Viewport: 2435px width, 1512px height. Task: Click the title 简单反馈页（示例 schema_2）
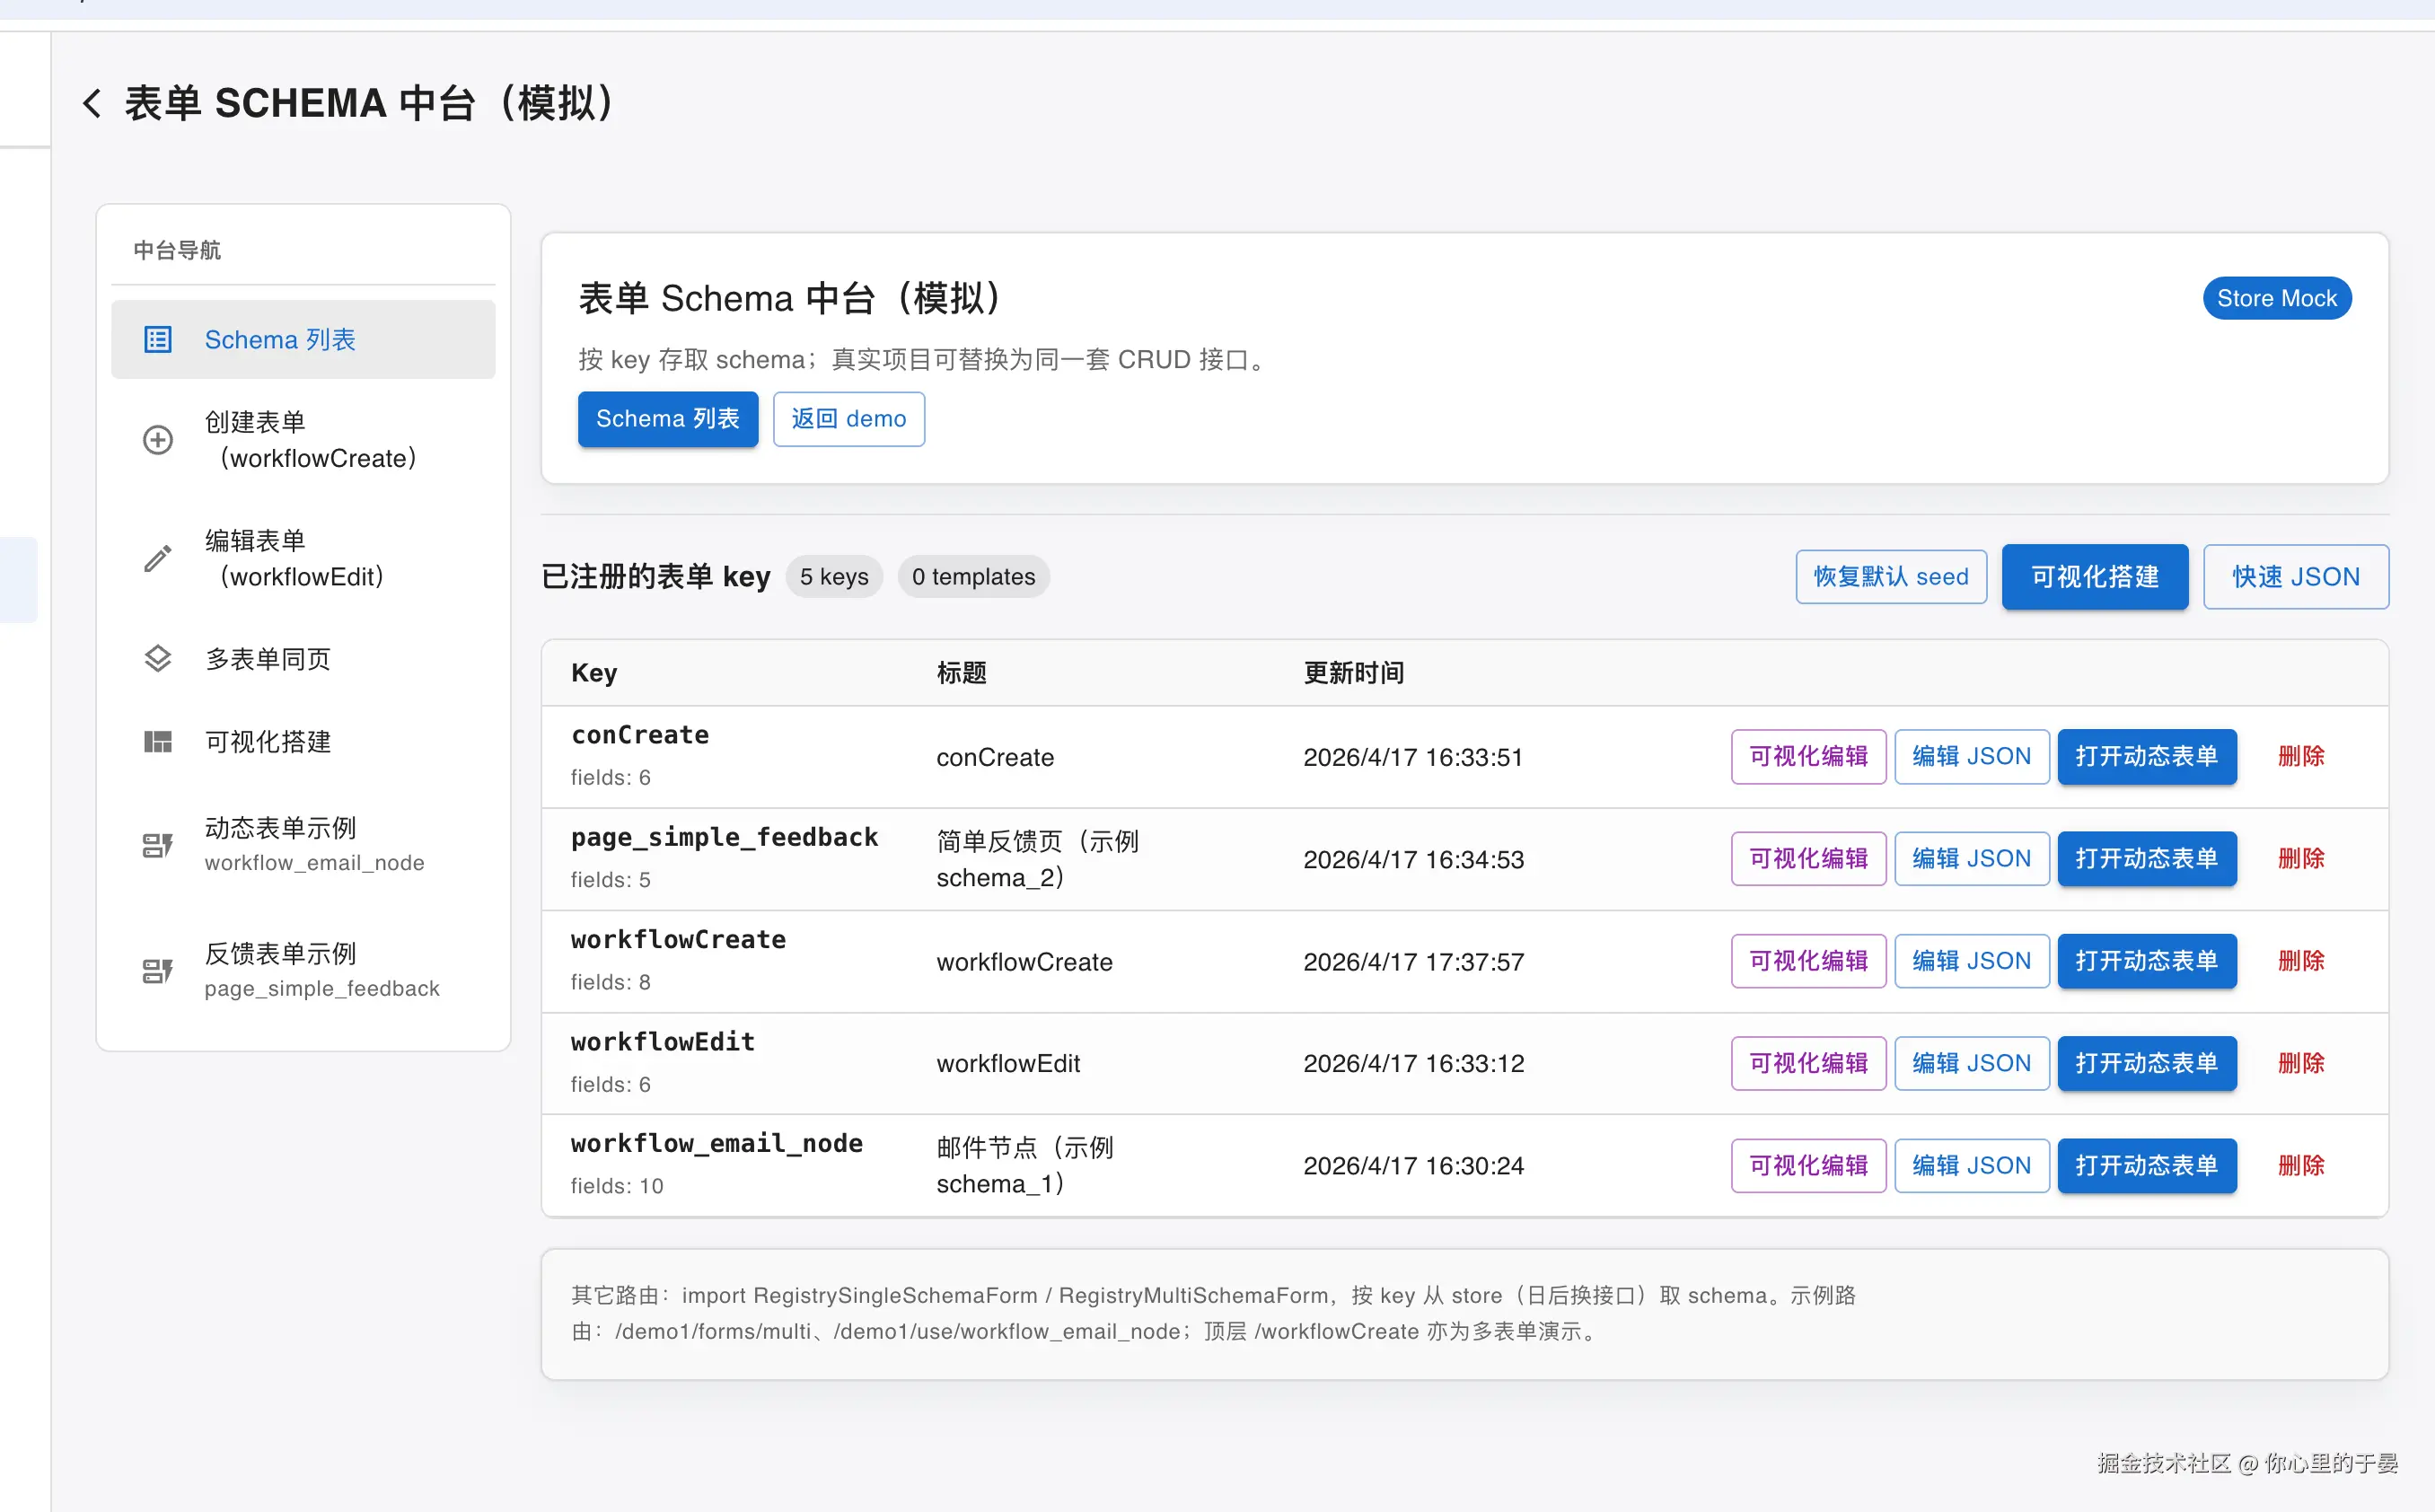click(1038, 860)
